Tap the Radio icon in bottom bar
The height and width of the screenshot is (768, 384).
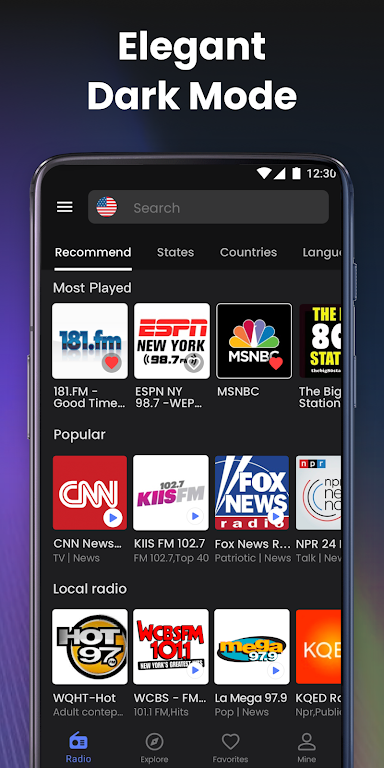click(x=78, y=740)
